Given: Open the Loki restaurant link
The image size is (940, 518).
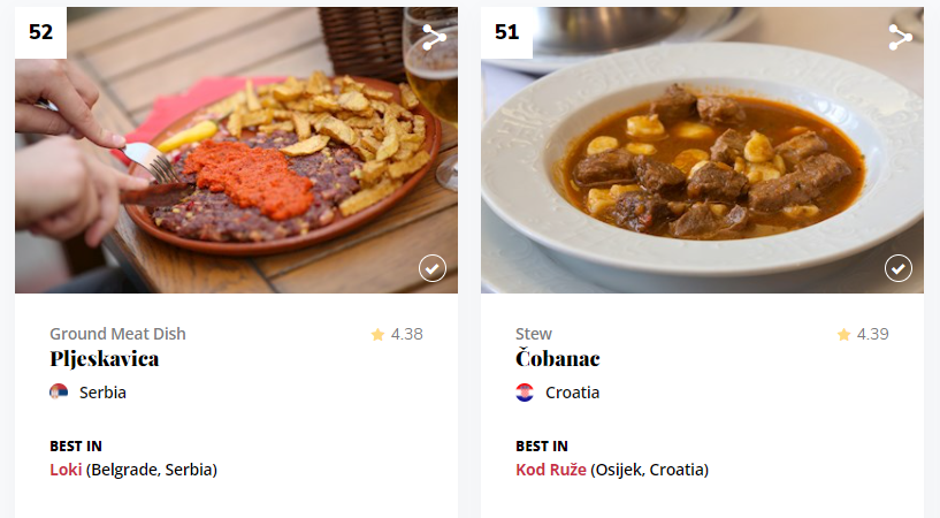Looking at the screenshot, I should (x=66, y=469).
